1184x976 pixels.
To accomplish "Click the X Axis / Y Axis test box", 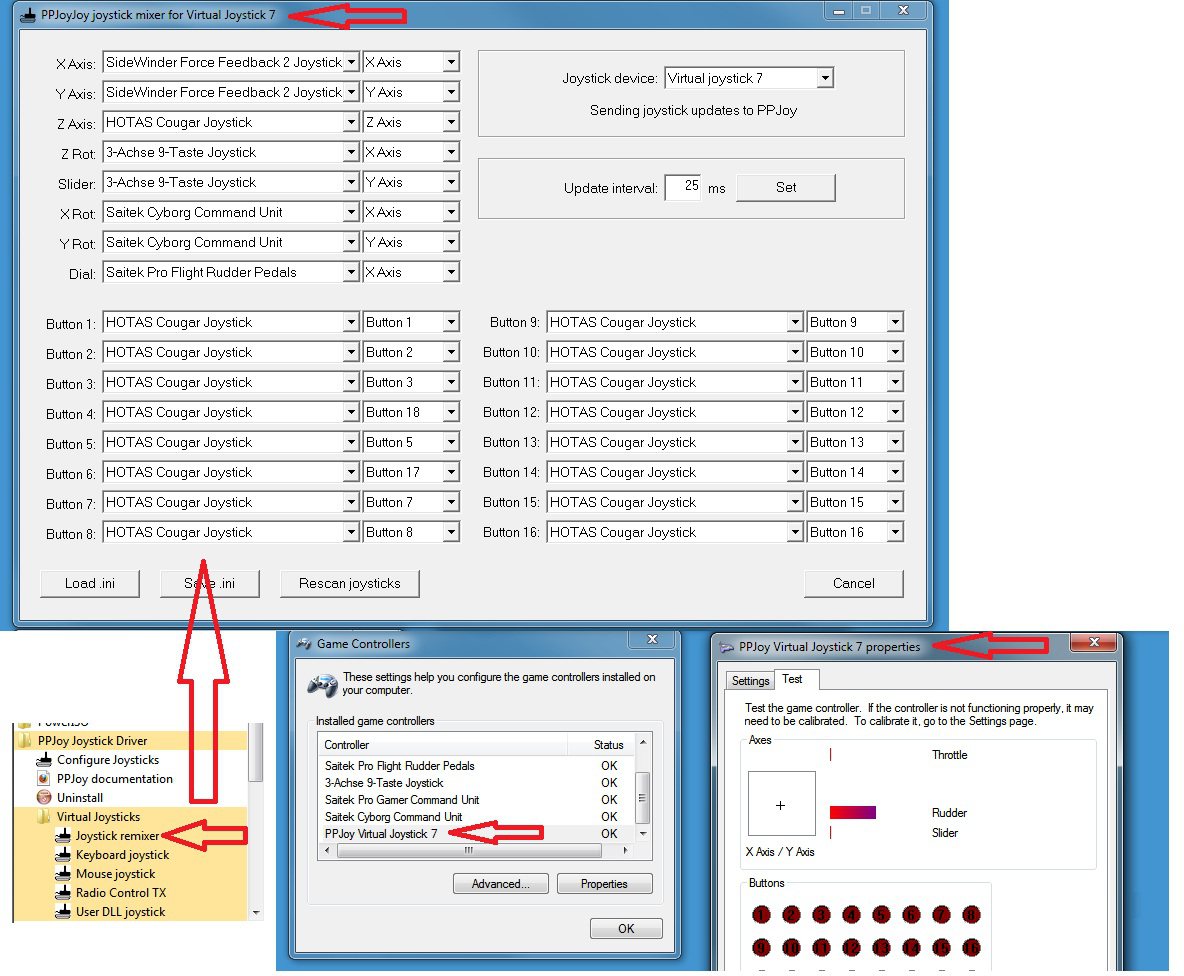I will point(782,804).
